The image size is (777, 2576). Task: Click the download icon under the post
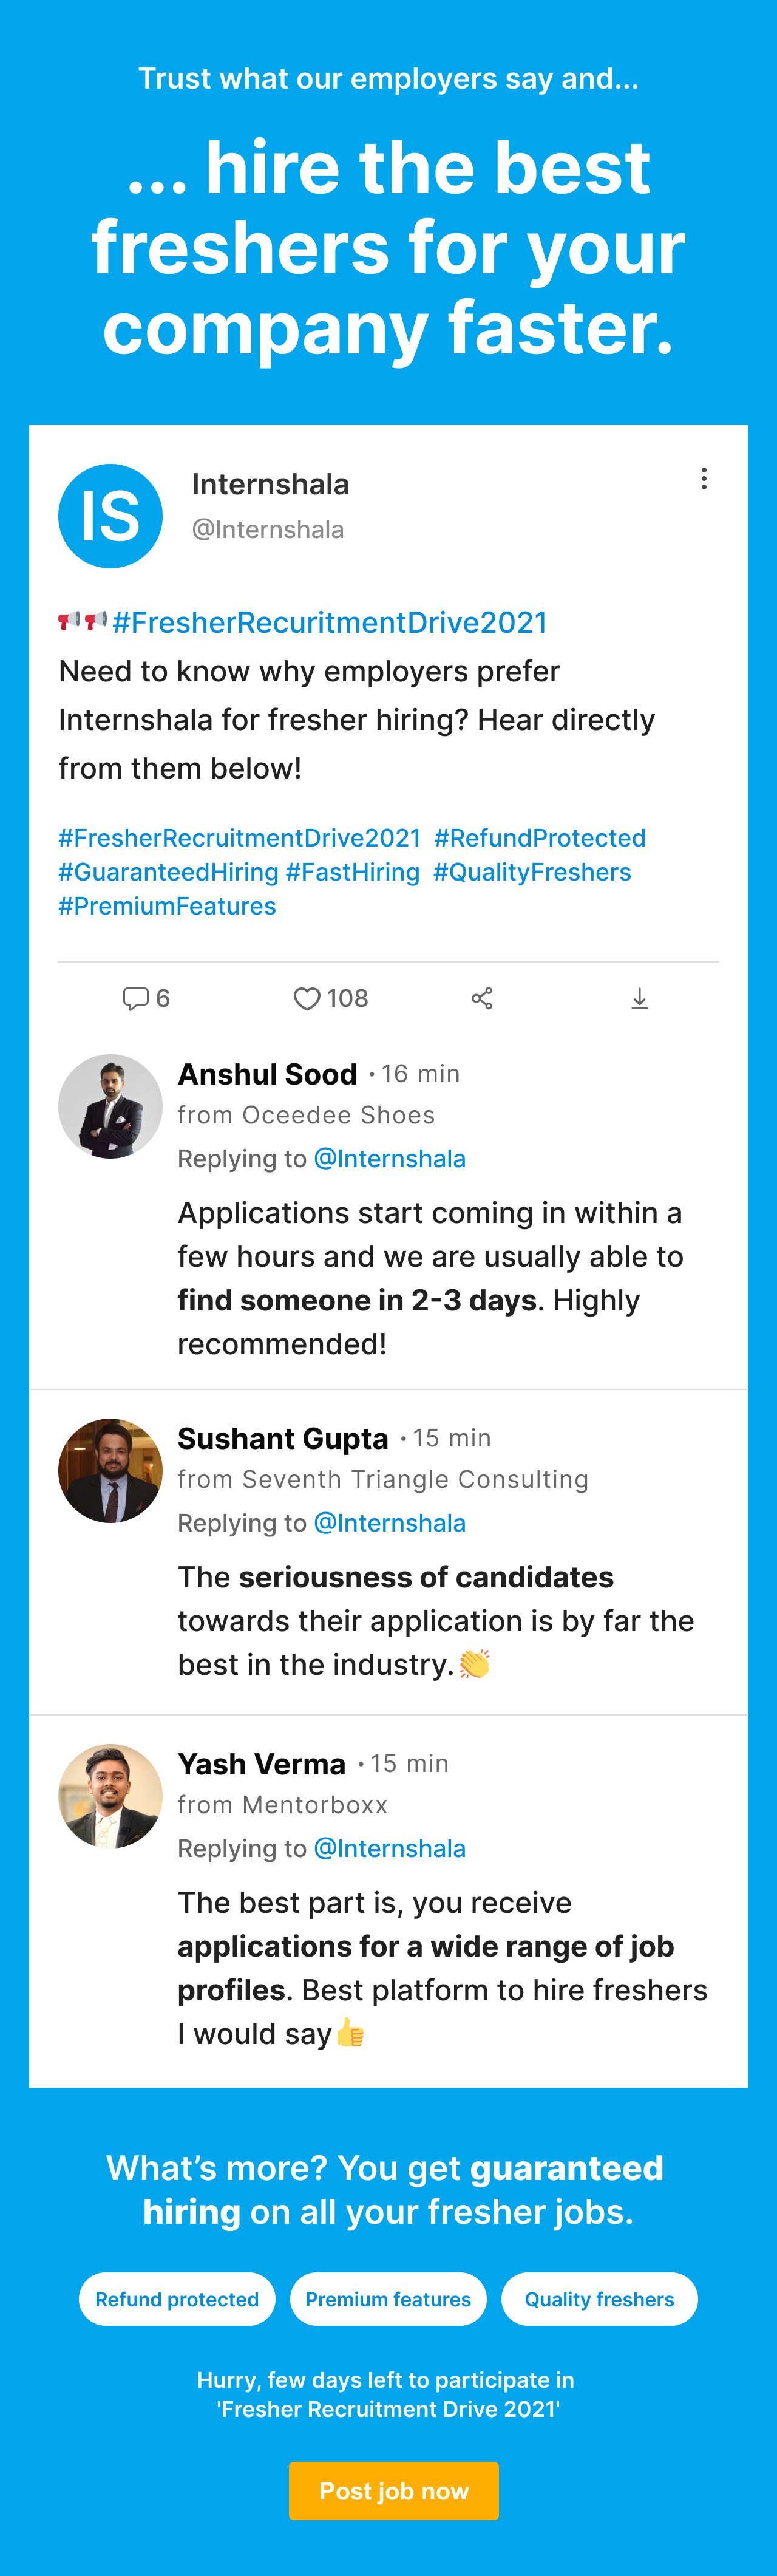[640, 998]
